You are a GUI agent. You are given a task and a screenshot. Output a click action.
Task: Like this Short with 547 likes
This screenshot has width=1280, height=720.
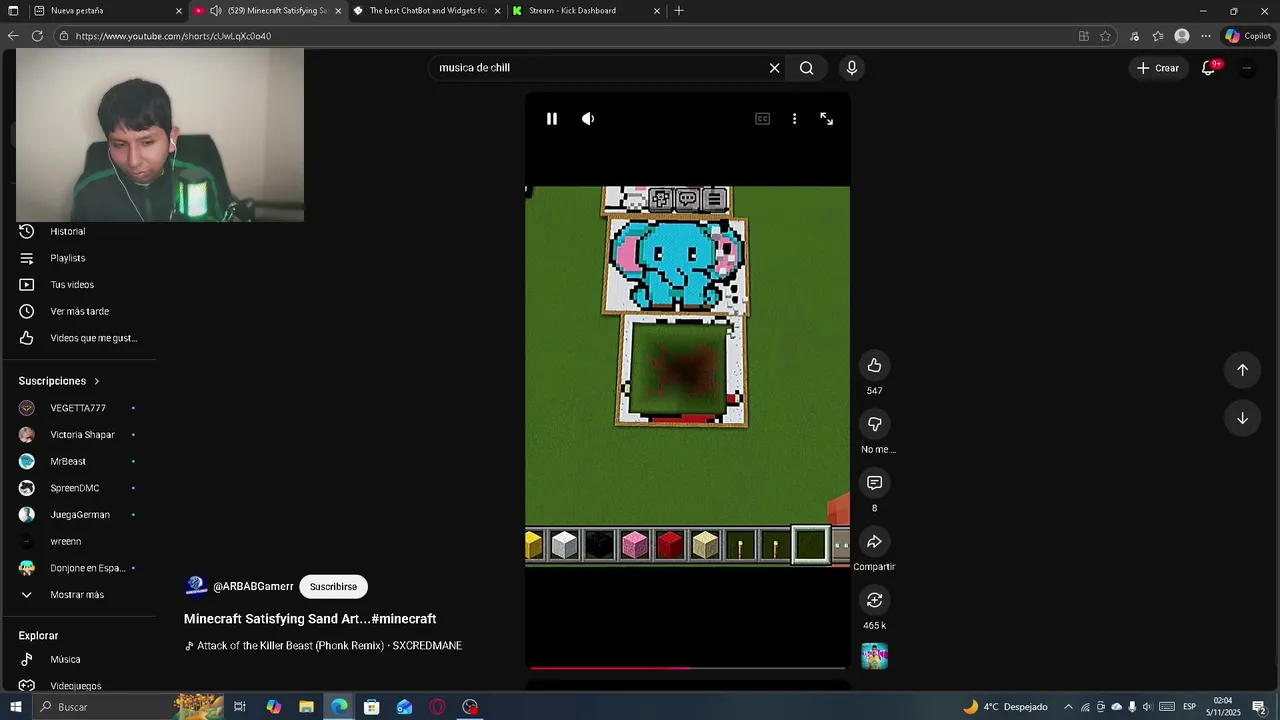click(x=874, y=366)
